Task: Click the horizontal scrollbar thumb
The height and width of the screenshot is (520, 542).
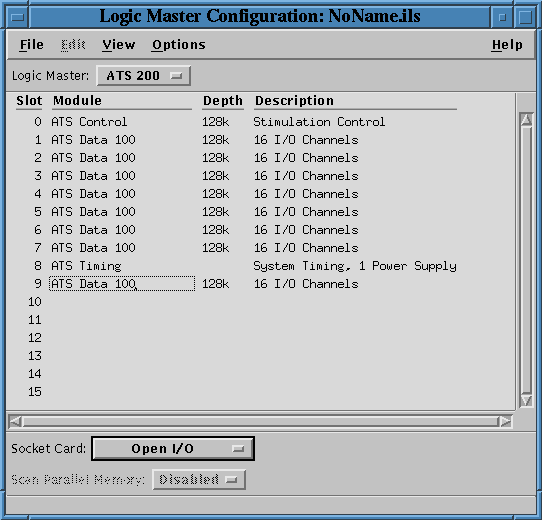Action: (x=260, y=421)
